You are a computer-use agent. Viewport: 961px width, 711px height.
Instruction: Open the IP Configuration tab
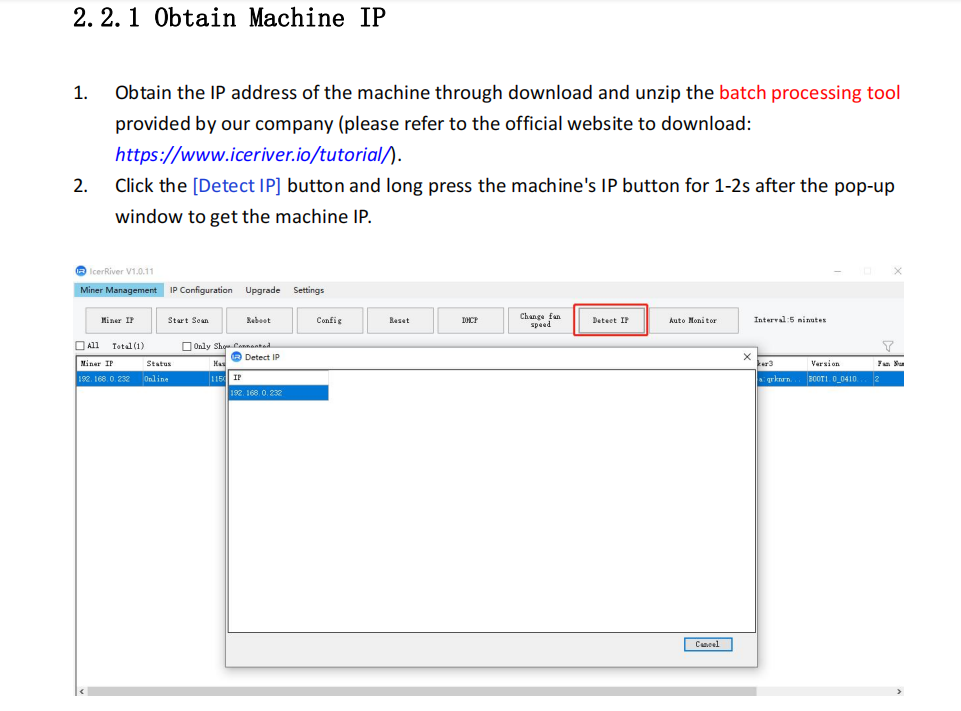tap(201, 290)
